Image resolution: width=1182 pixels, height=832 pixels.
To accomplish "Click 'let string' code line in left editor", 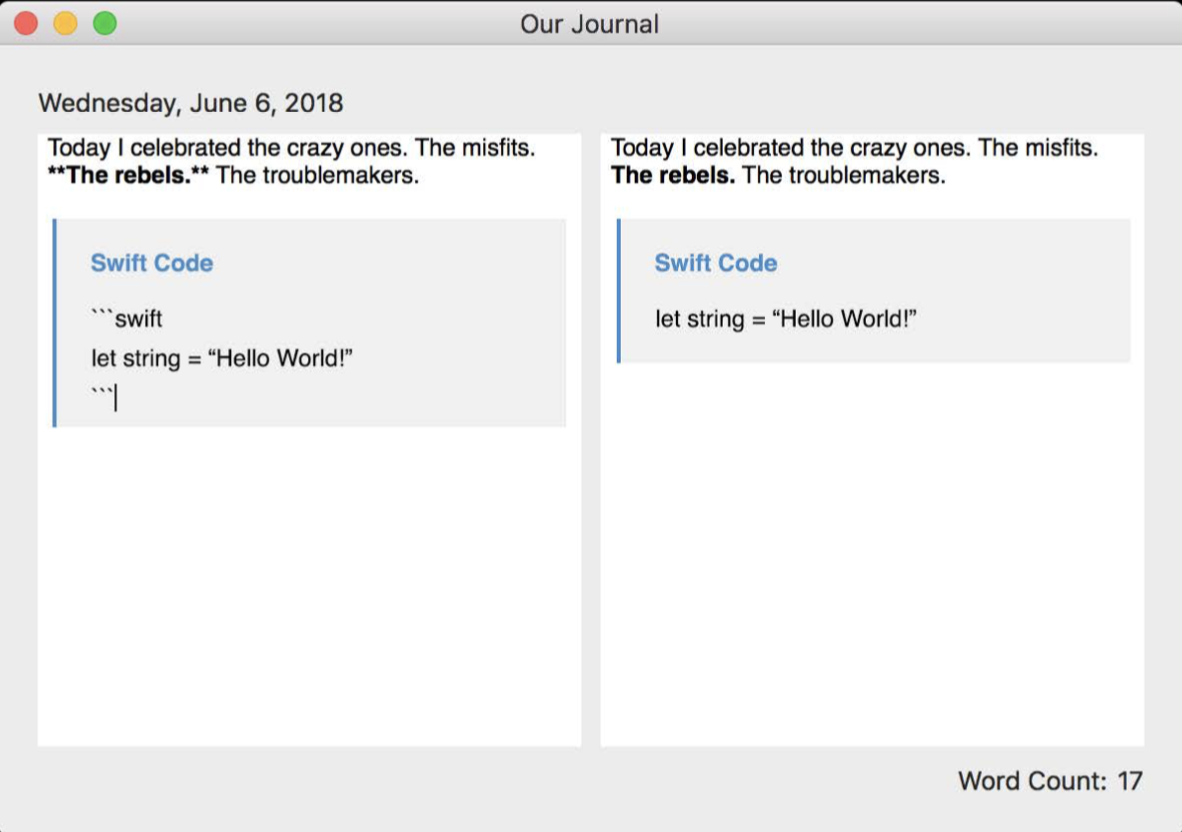I will 222,358.
